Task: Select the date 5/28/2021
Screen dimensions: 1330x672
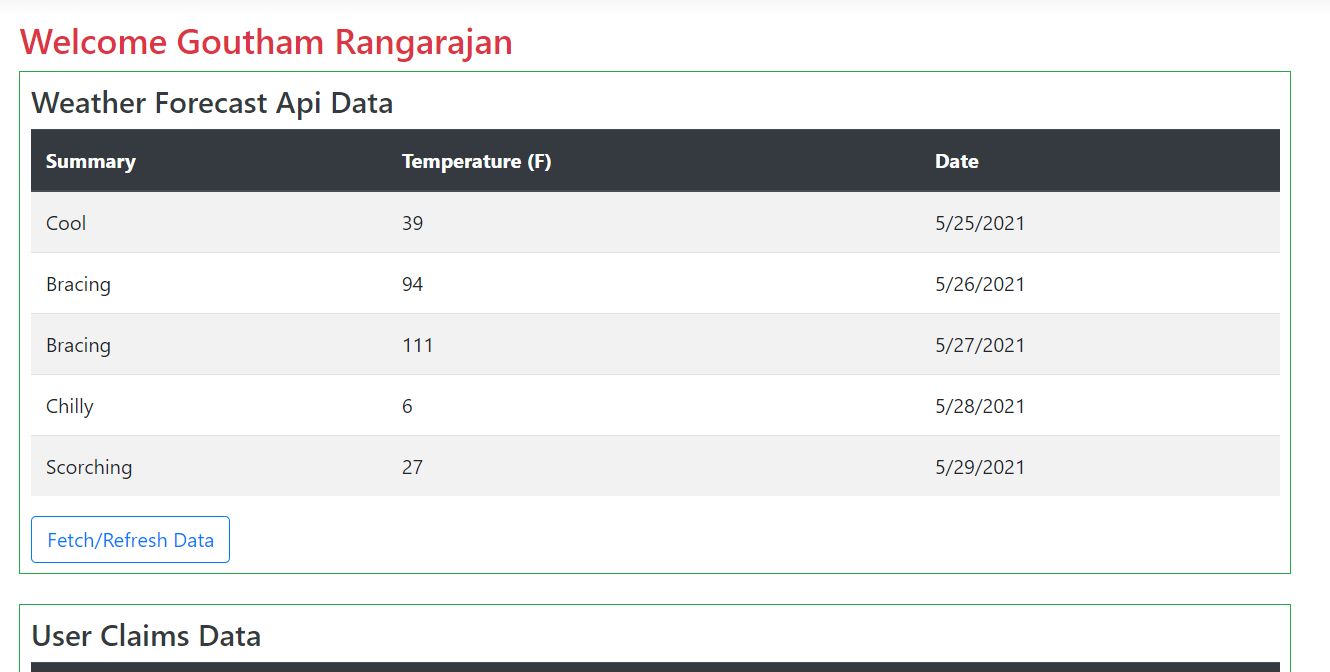Action: pos(980,406)
